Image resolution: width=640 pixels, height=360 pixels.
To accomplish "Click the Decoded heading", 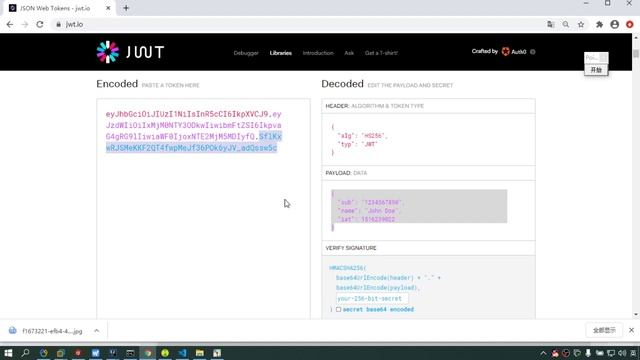I will [x=342, y=84].
